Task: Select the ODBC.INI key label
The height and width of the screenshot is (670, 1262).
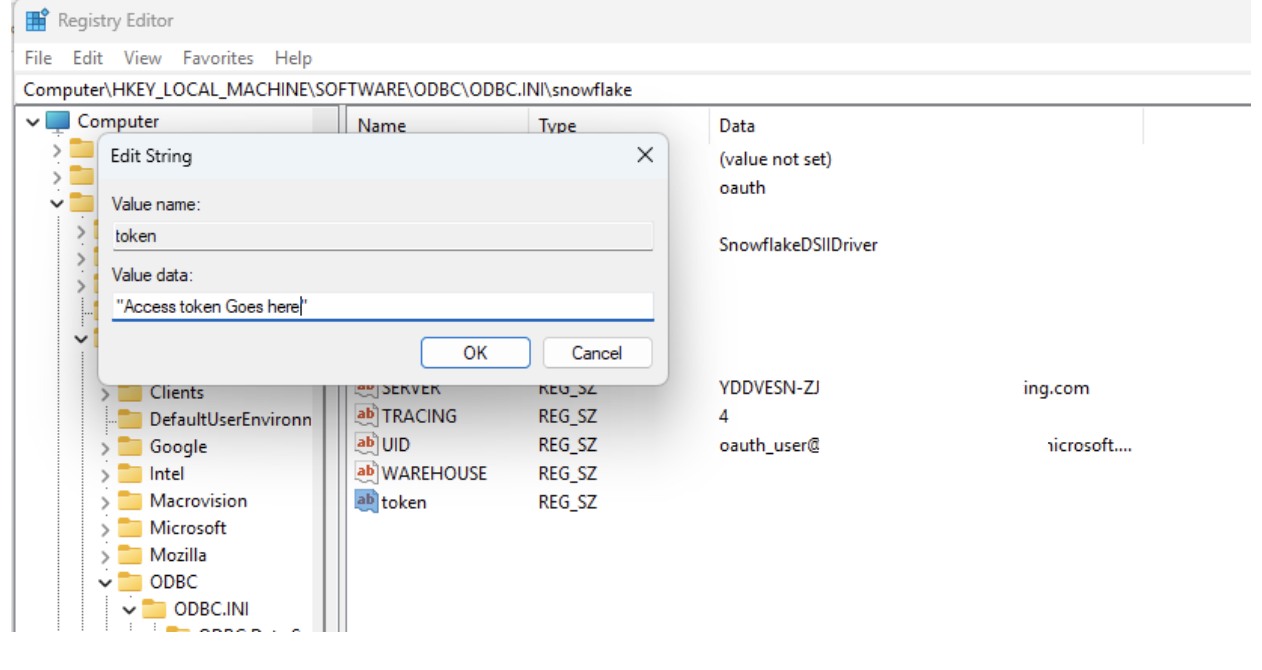Action: [x=211, y=609]
